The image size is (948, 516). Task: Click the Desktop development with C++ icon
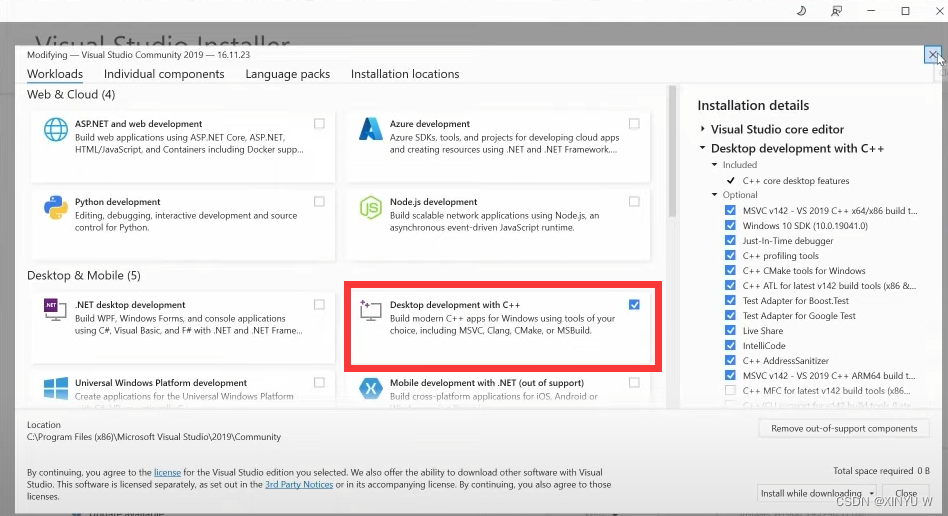click(x=371, y=310)
